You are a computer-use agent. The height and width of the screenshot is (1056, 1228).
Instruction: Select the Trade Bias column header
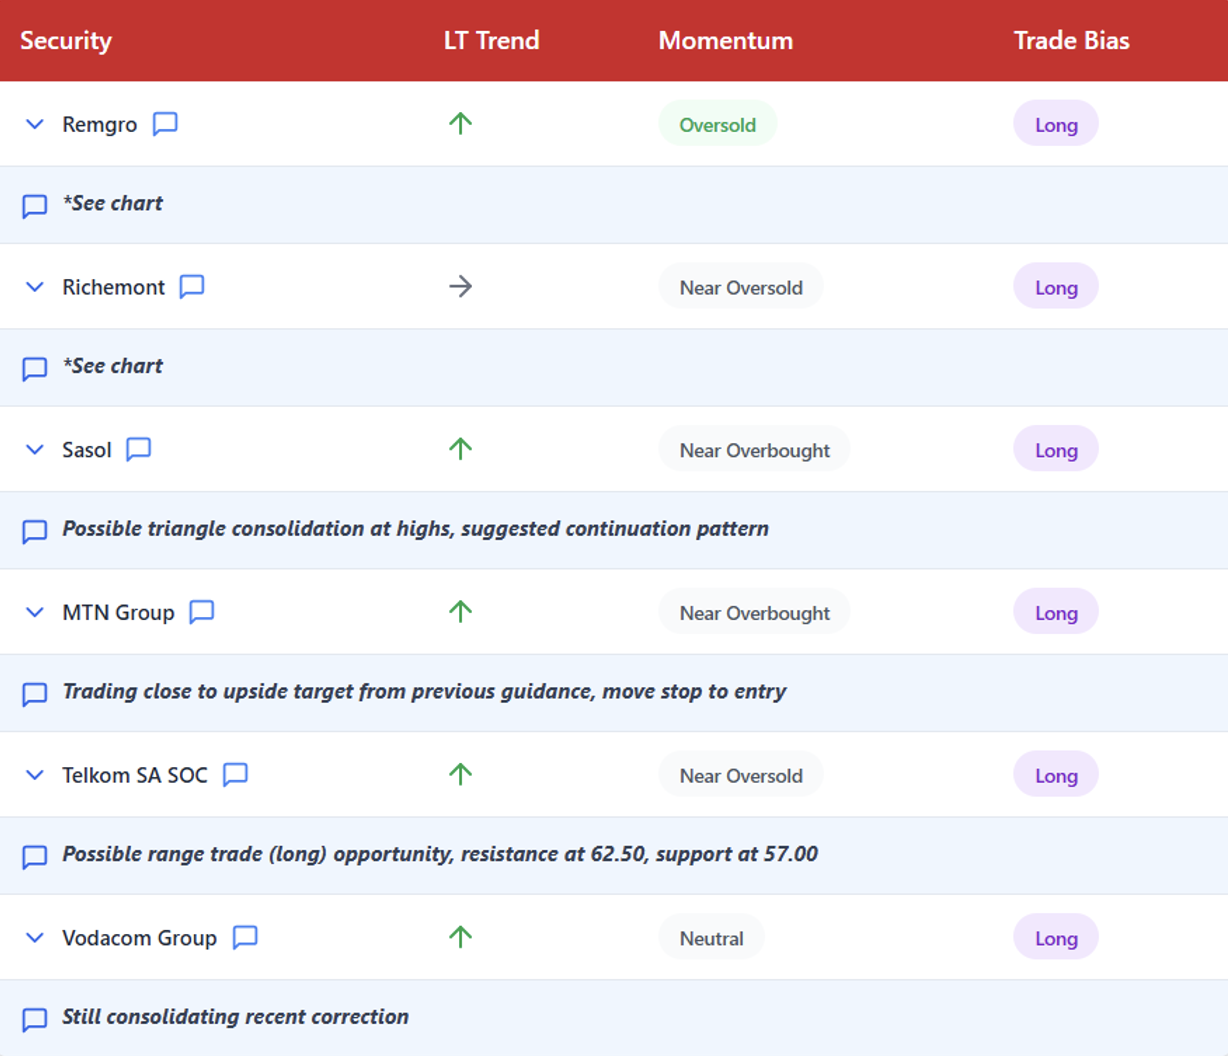(x=1071, y=41)
